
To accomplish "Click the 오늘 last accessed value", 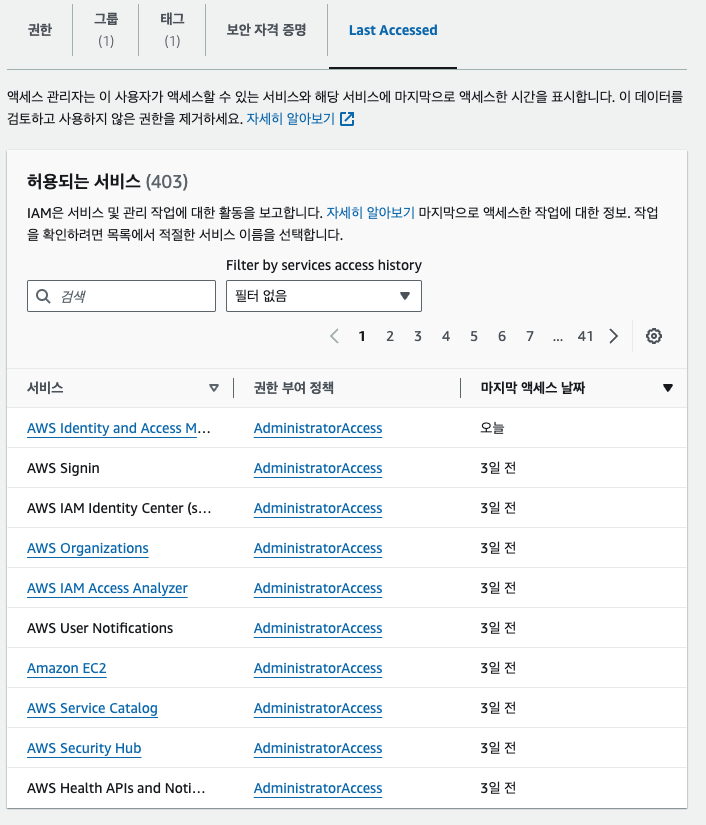I will point(492,428).
